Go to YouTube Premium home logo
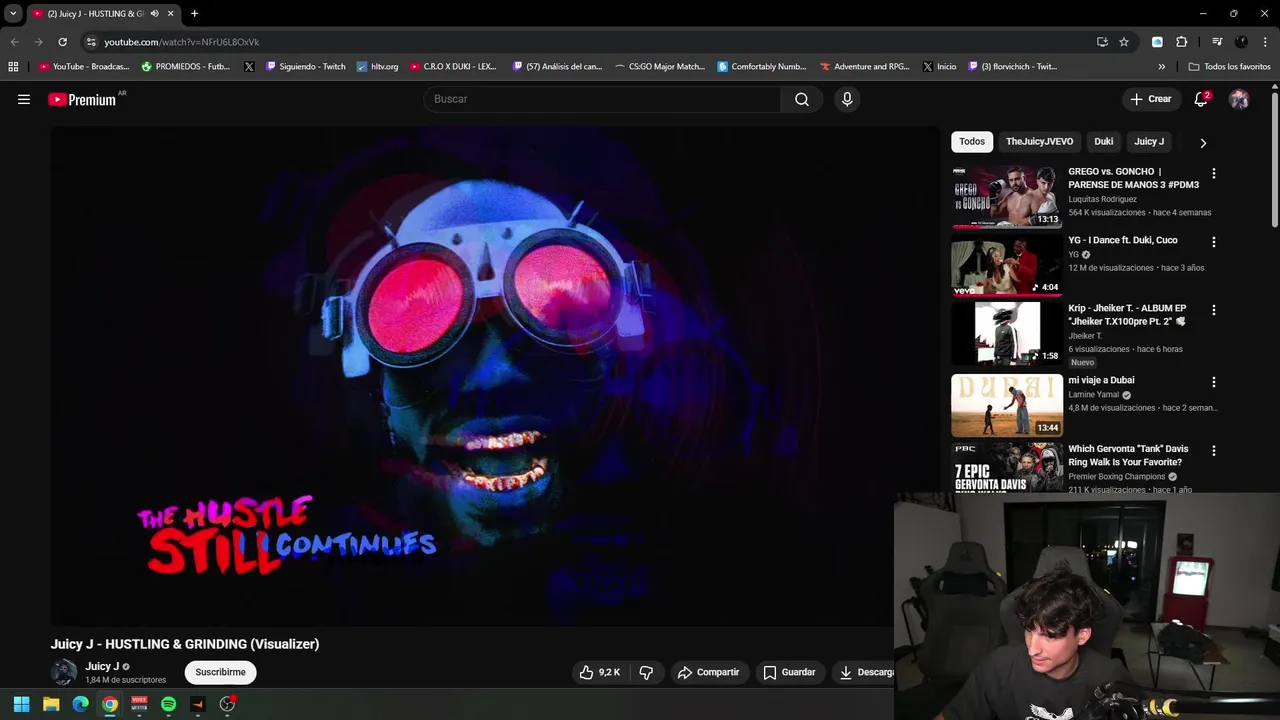Screen dimensions: 1280x720 coord(82,99)
